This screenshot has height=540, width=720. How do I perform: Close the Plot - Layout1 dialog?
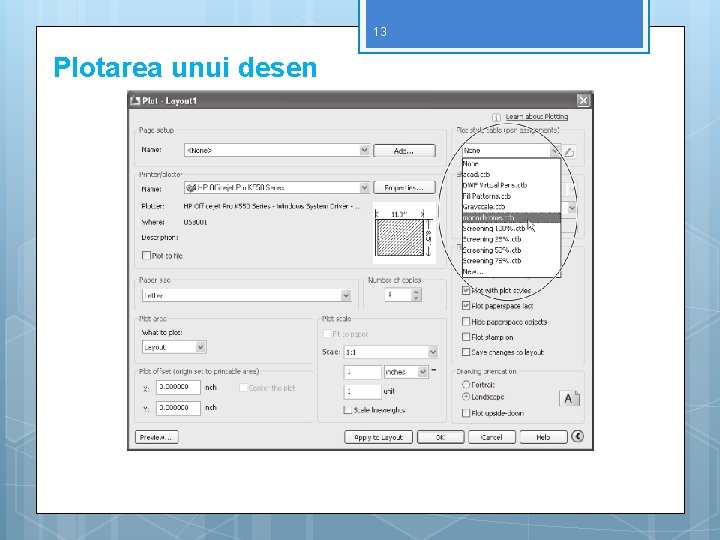point(583,100)
